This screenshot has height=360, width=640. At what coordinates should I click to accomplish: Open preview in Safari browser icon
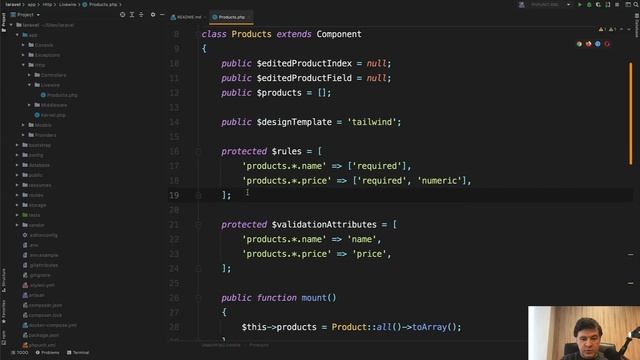coord(598,44)
